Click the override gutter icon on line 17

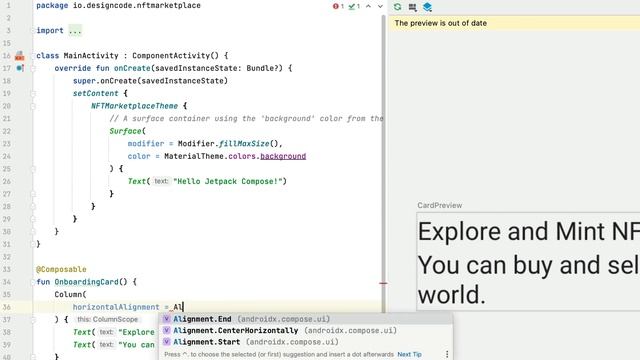coord(20,68)
